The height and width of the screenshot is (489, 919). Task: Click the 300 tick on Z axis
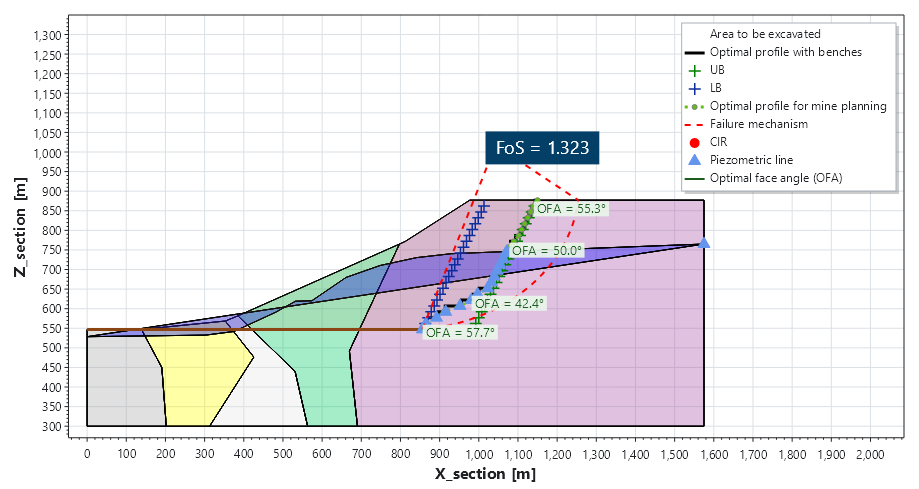(52, 426)
